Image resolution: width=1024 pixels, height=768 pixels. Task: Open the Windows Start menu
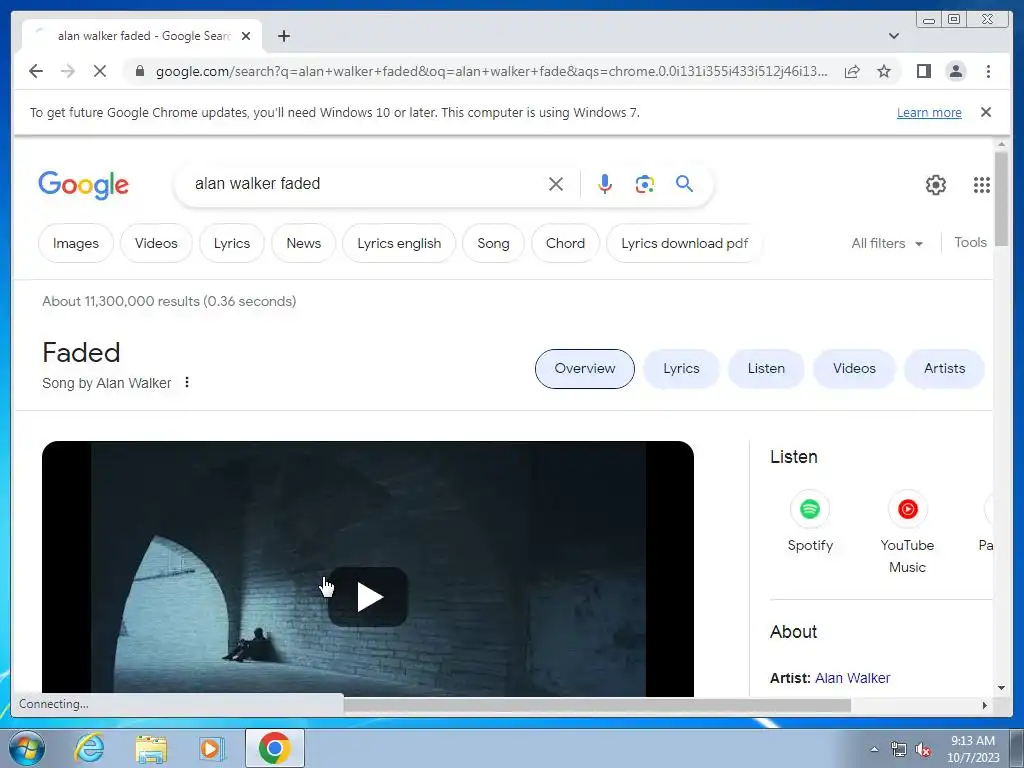(x=27, y=748)
